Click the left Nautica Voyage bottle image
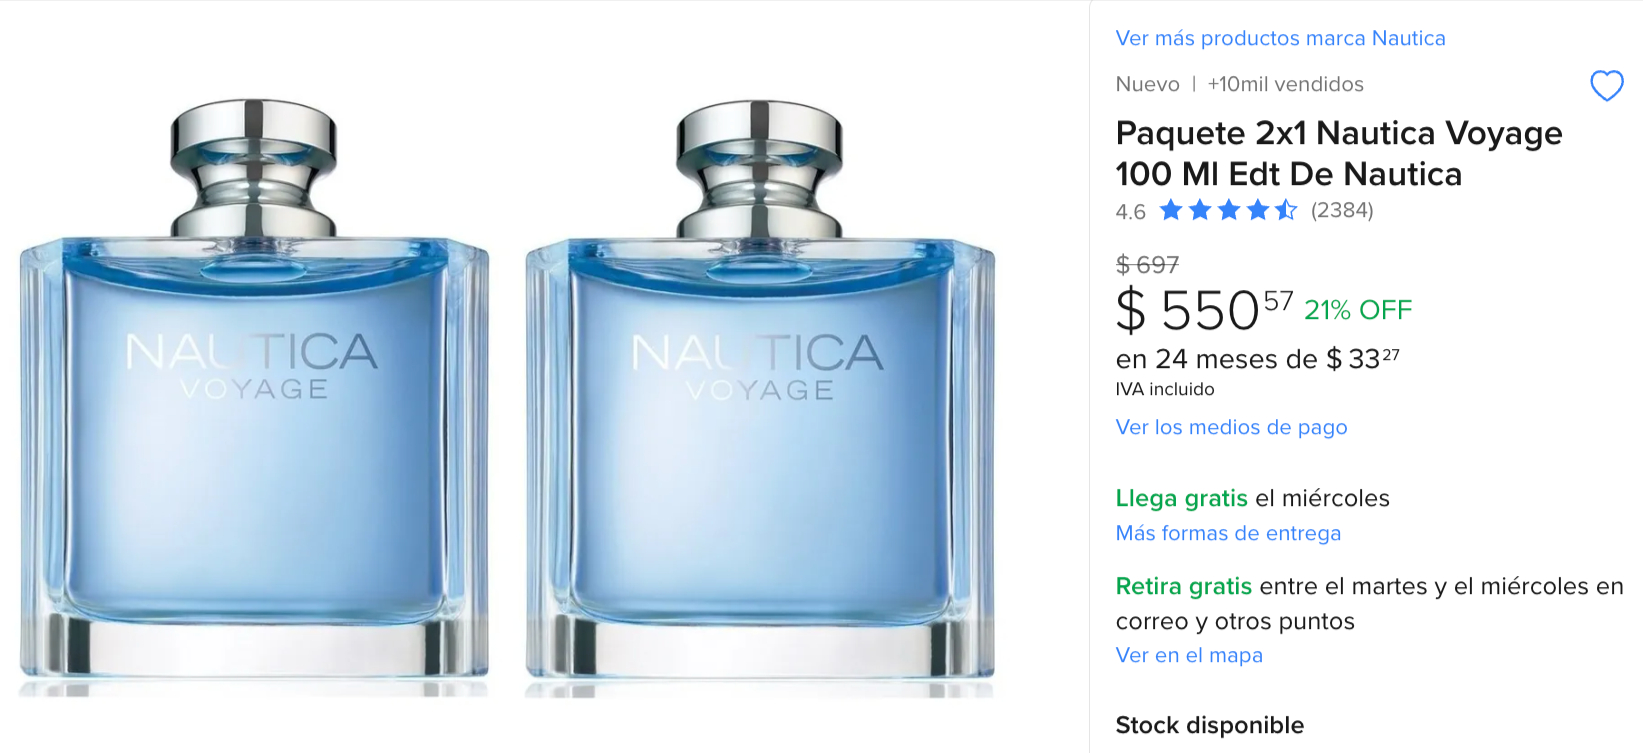Screen dimensions: 1643x753 (254, 397)
